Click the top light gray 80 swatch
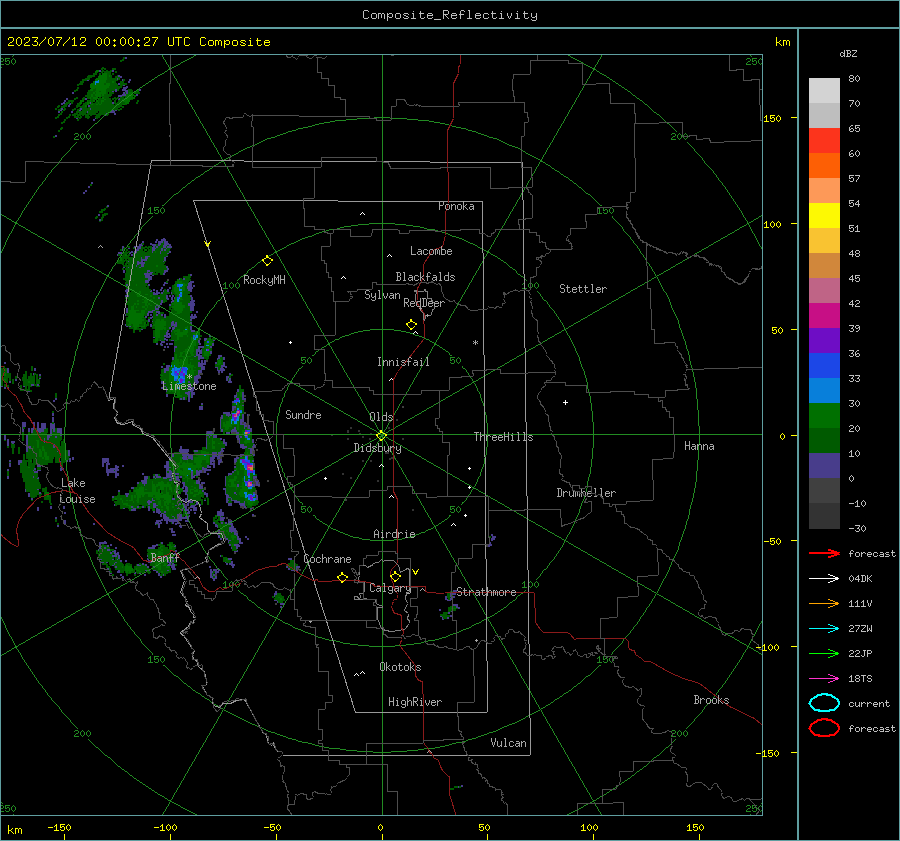The height and width of the screenshot is (841, 900). (x=824, y=90)
